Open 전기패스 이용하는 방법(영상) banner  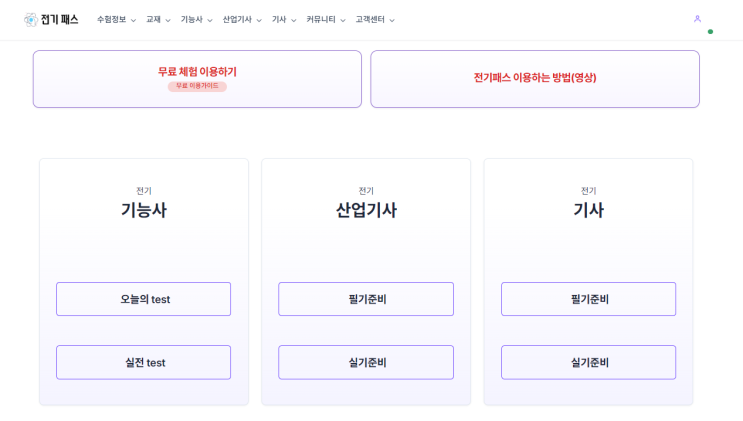(535, 79)
